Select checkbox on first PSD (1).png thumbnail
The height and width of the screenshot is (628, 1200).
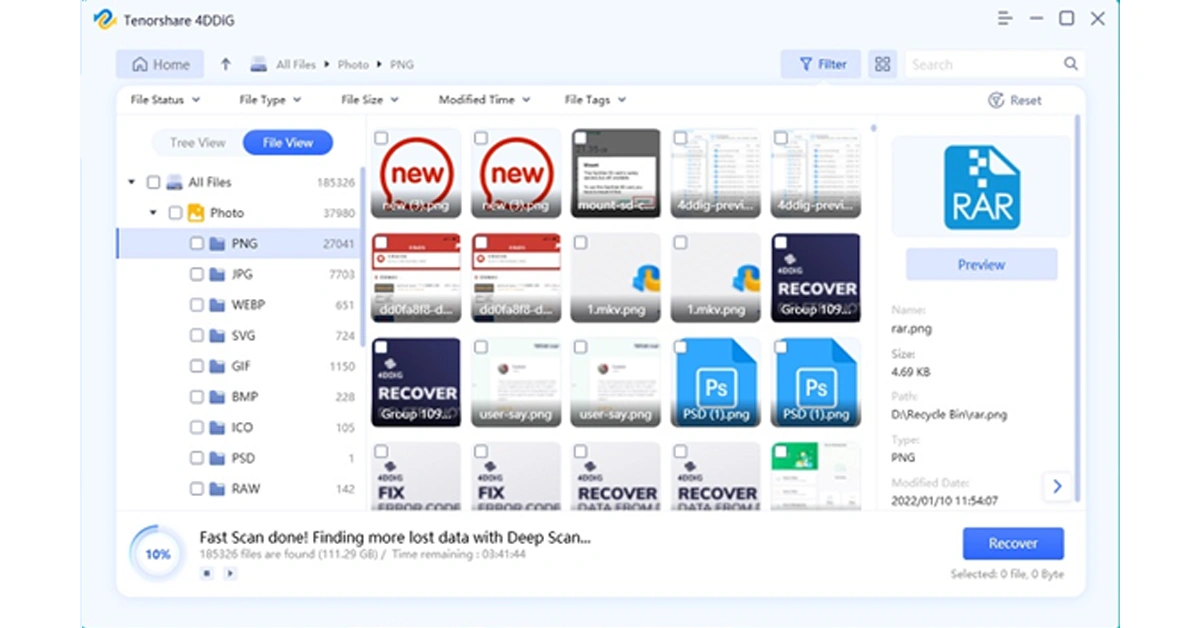pos(681,348)
